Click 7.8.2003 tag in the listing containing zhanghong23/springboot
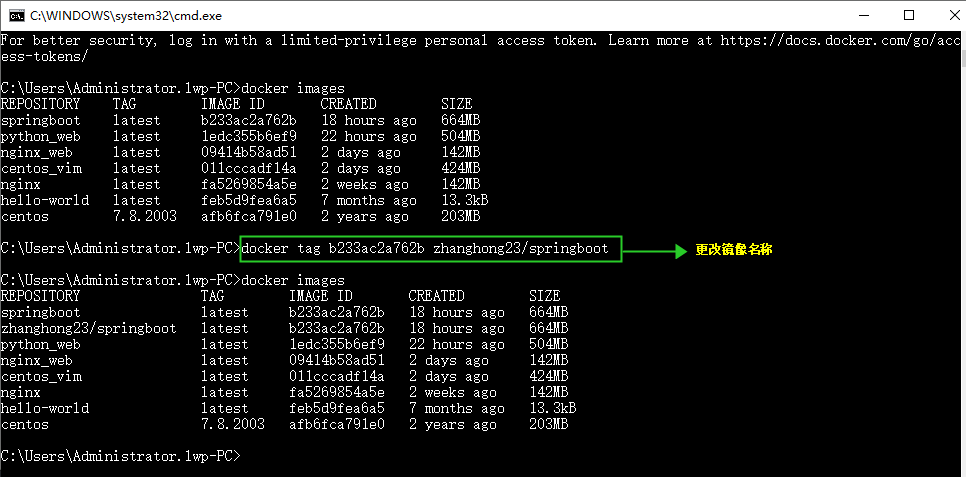This screenshot has width=966, height=477. [x=232, y=425]
